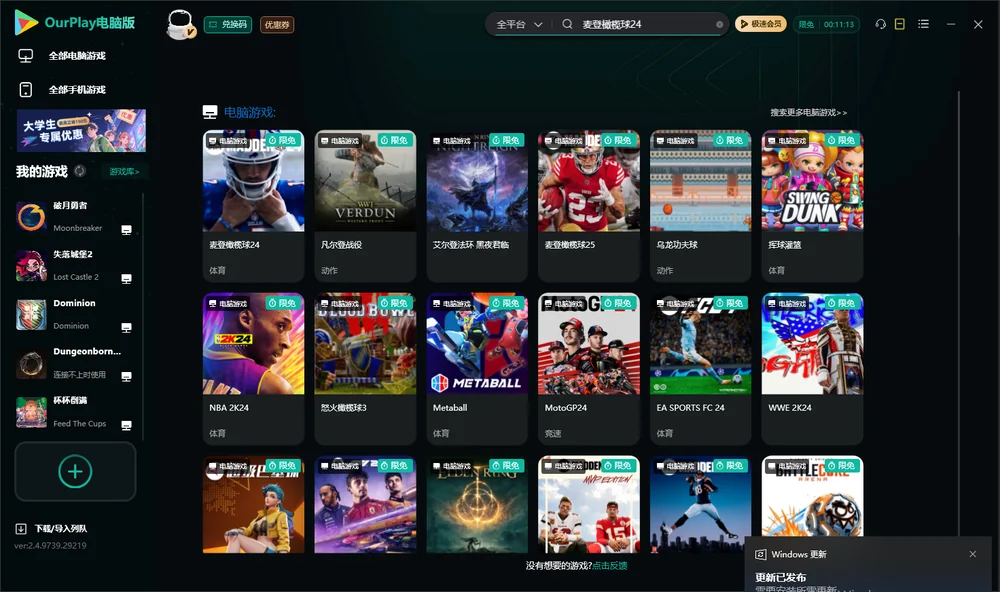The image size is (1000, 592).
Task: Click the monitor icon for PC games
Action: [x=26, y=56]
